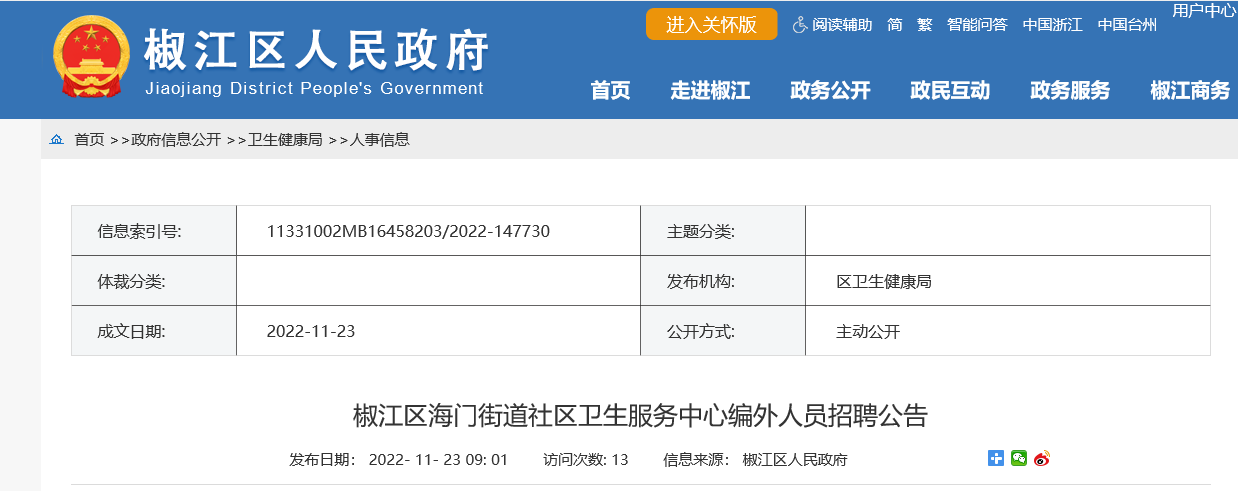Share via the blue plus share icon
The image size is (1238, 491).
(x=996, y=459)
